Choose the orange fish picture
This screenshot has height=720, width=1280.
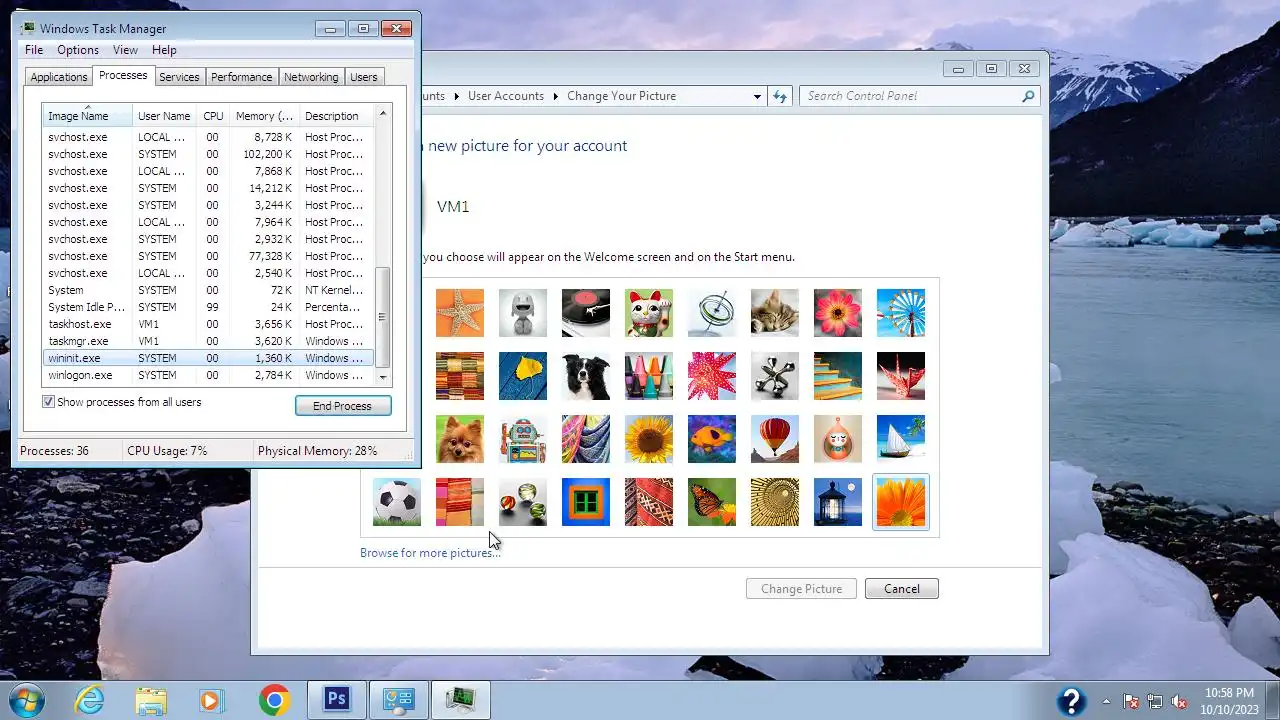coord(712,439)
